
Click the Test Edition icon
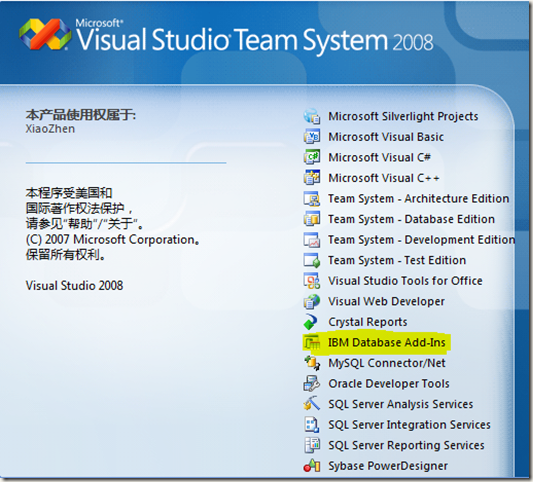click(312, 260)
